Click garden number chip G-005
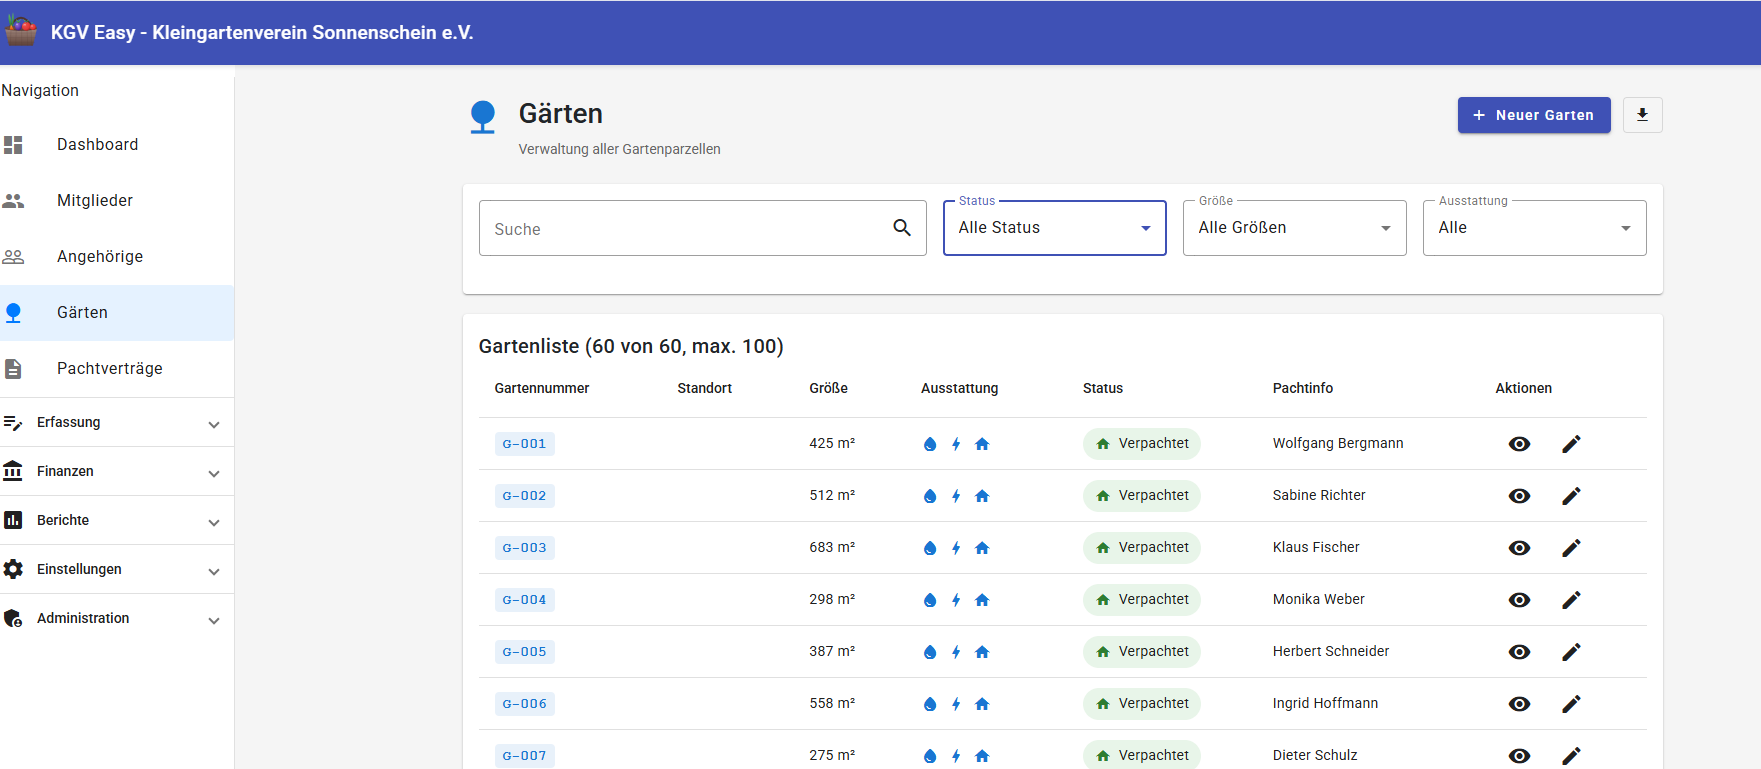This screenshot has width=1761, height=769. tap(524, 652)
